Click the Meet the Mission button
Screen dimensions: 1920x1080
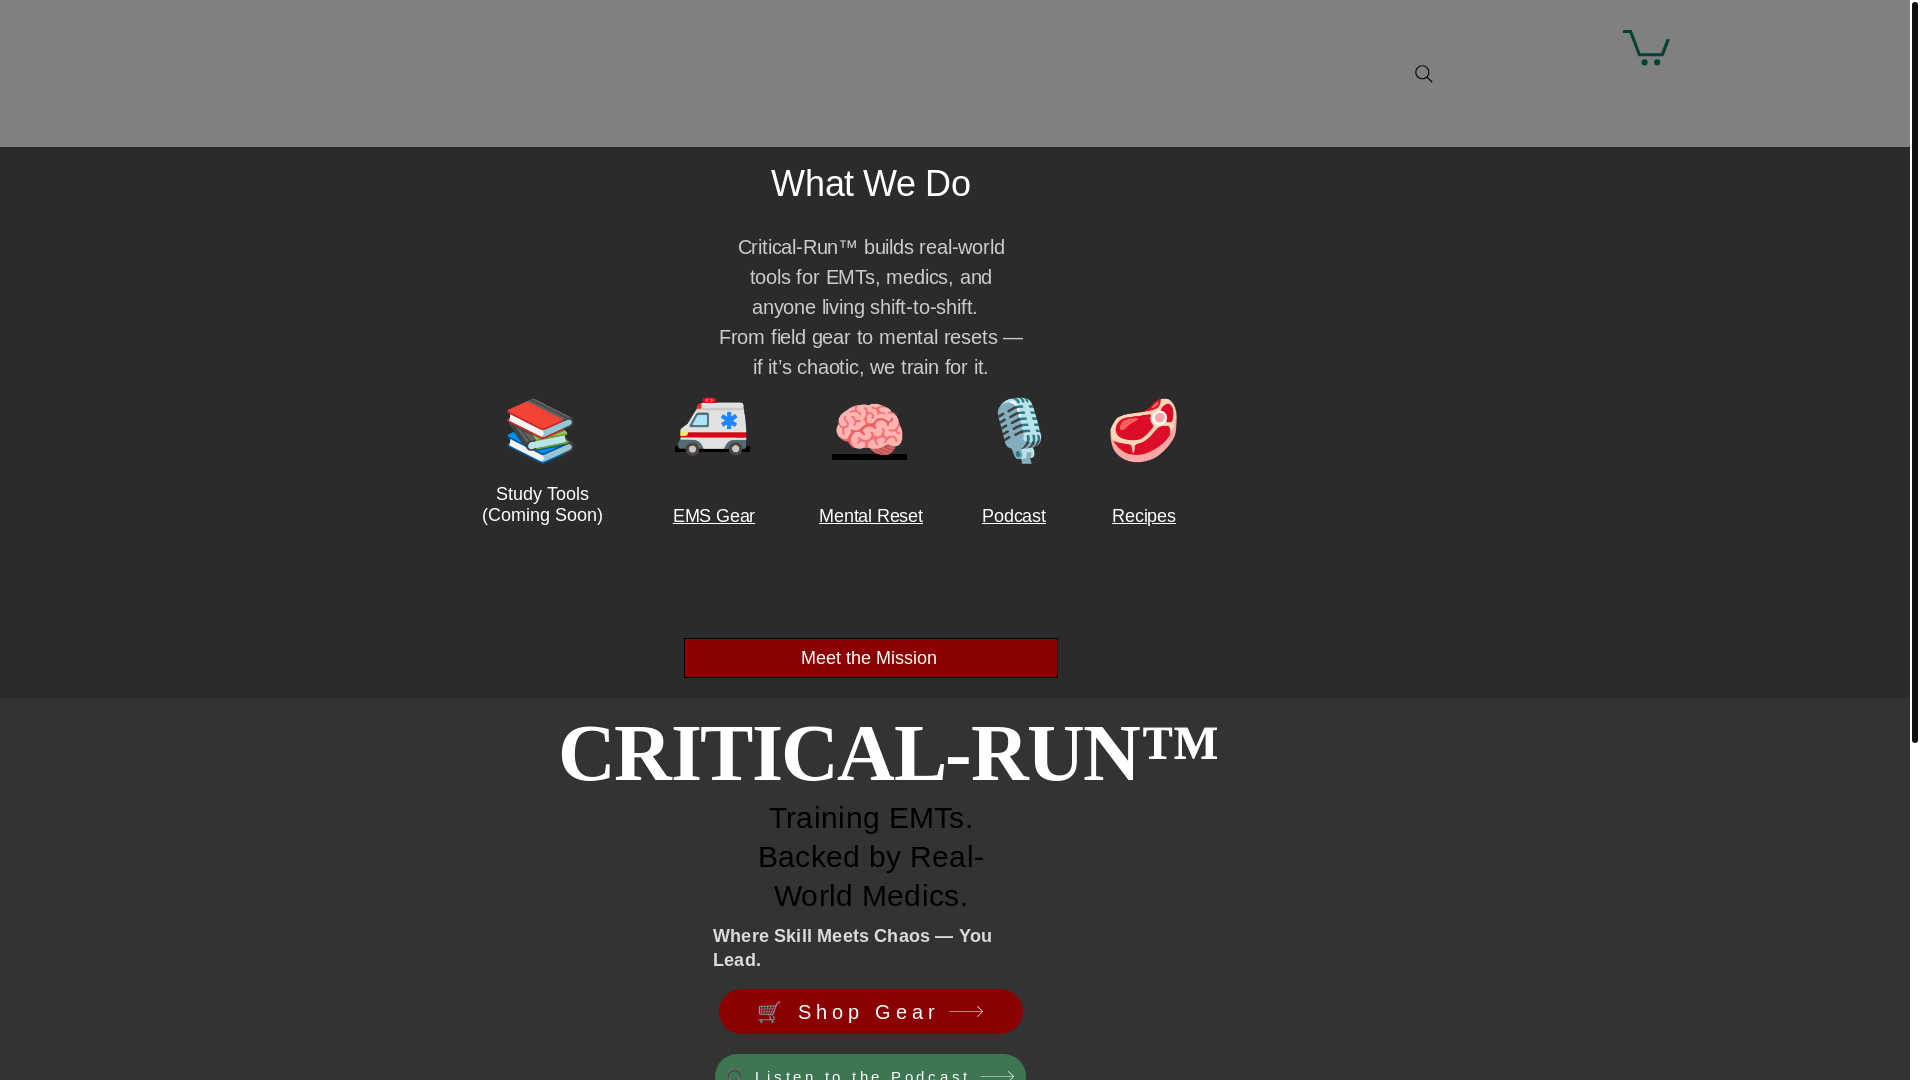coord(871,658)
